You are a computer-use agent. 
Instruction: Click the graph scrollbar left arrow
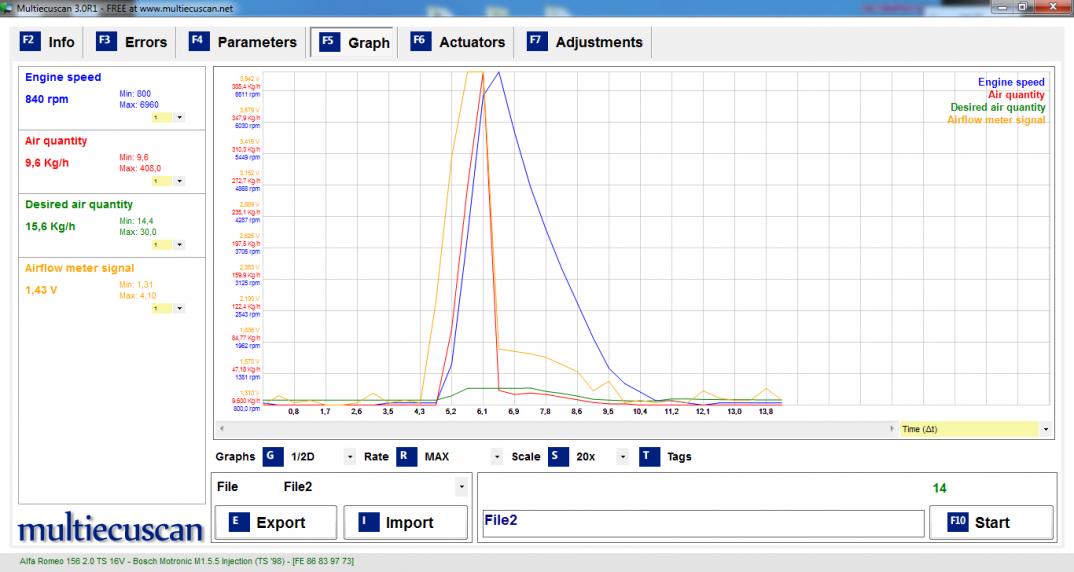coord(221,428)
